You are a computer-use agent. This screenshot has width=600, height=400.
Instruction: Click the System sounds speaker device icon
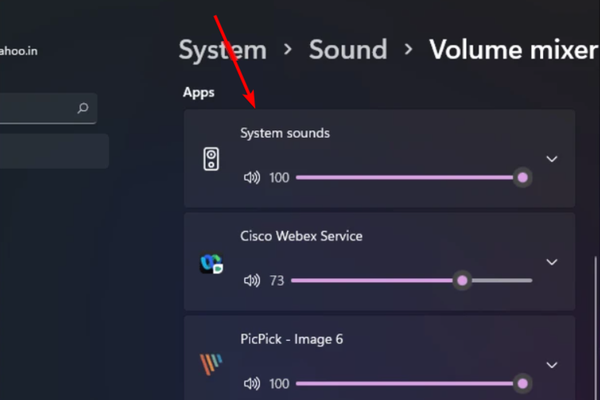[211, 159]
